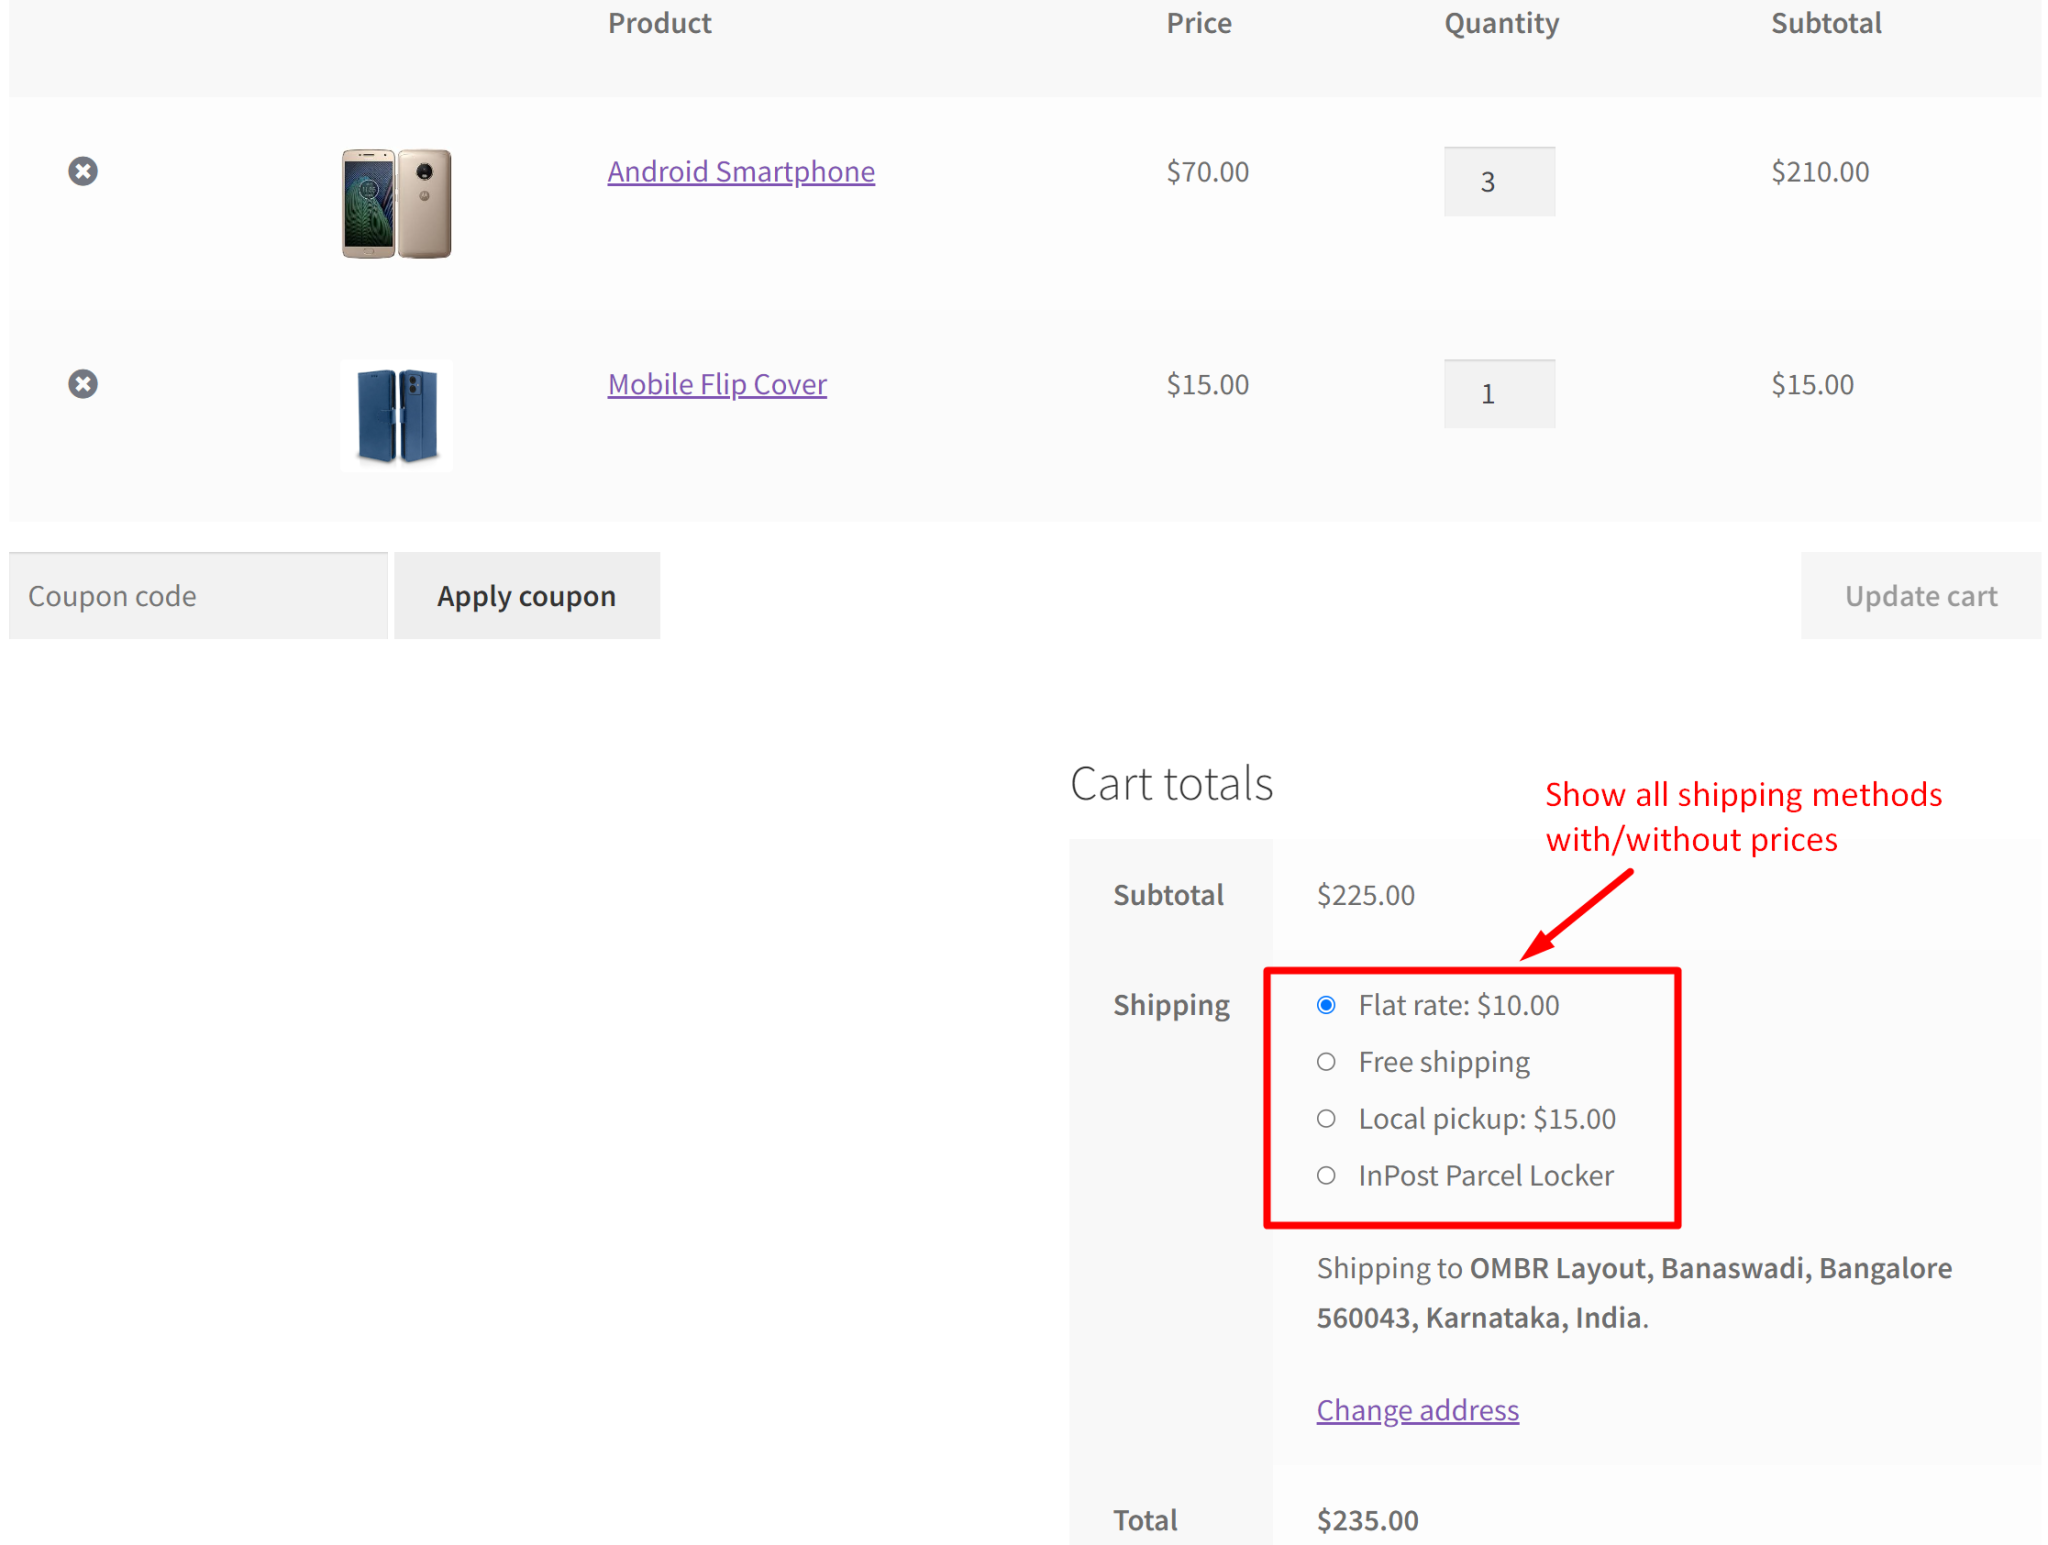Select Local pickup shipping
Image resolution: width=2048 pixels, height=1545 pixels.
coord(1326,1119)
